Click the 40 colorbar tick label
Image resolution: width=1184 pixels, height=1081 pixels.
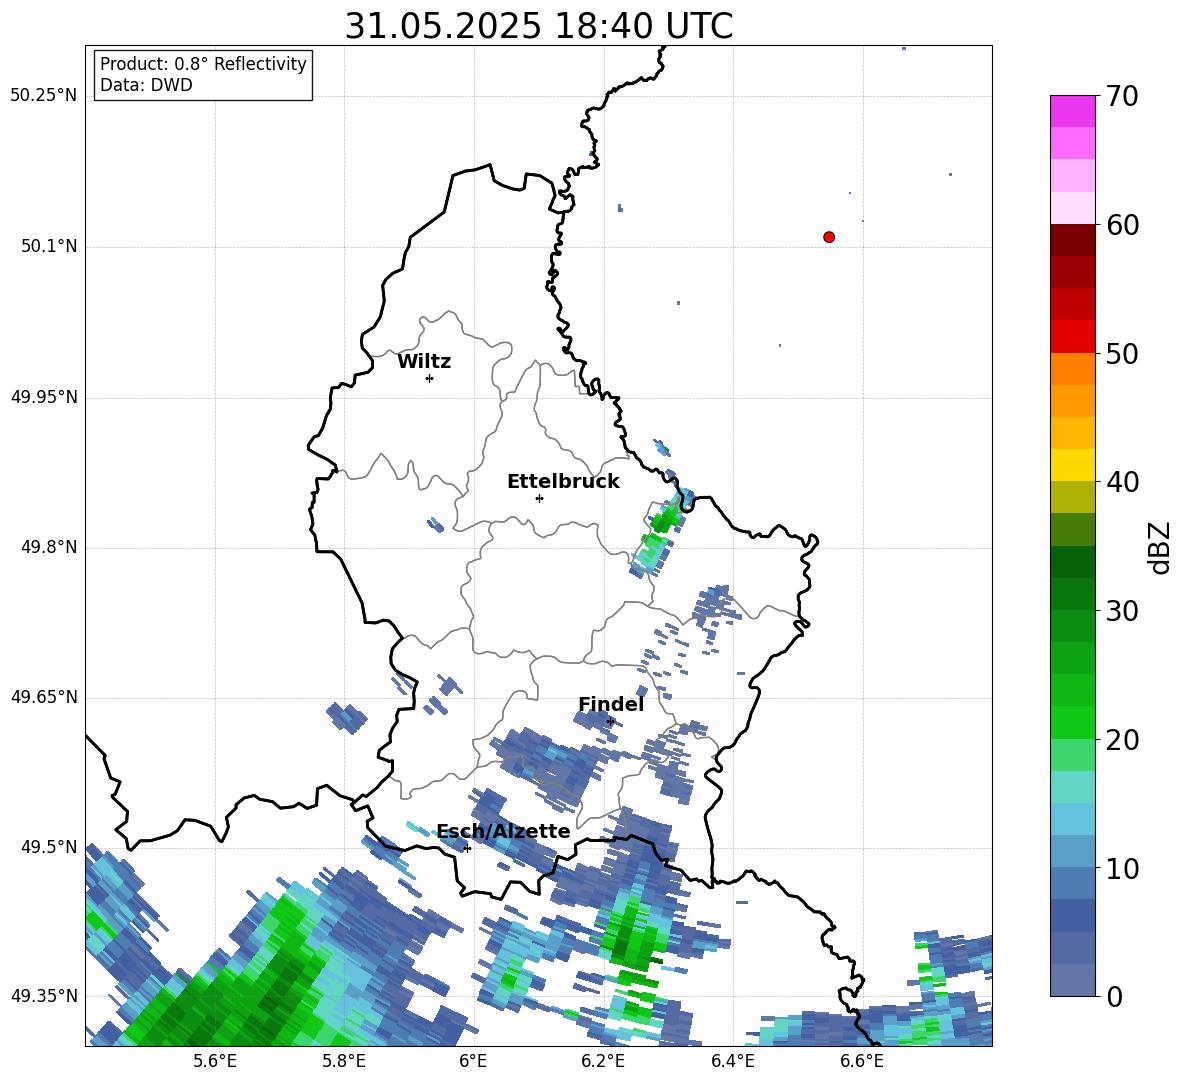point(1122,482)
